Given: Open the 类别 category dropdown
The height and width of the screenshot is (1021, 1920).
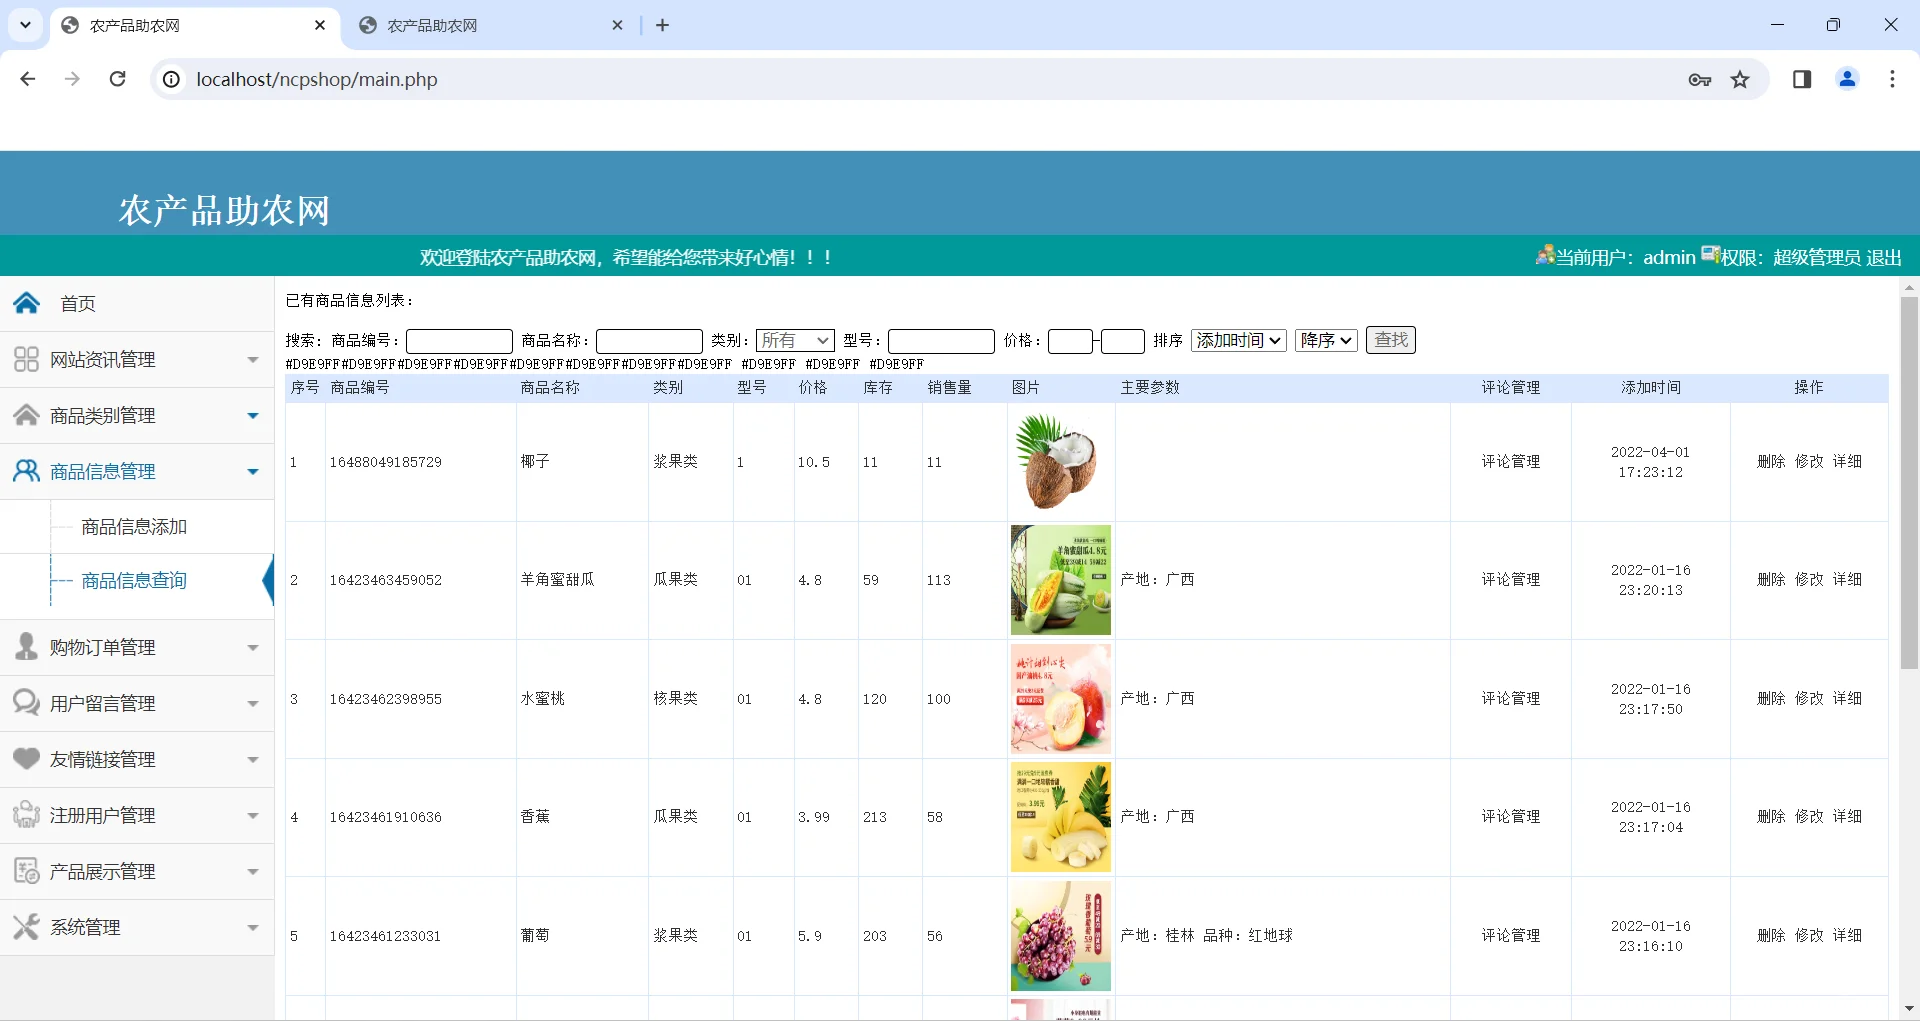Looking at the screenshot, I should [794, 340].
